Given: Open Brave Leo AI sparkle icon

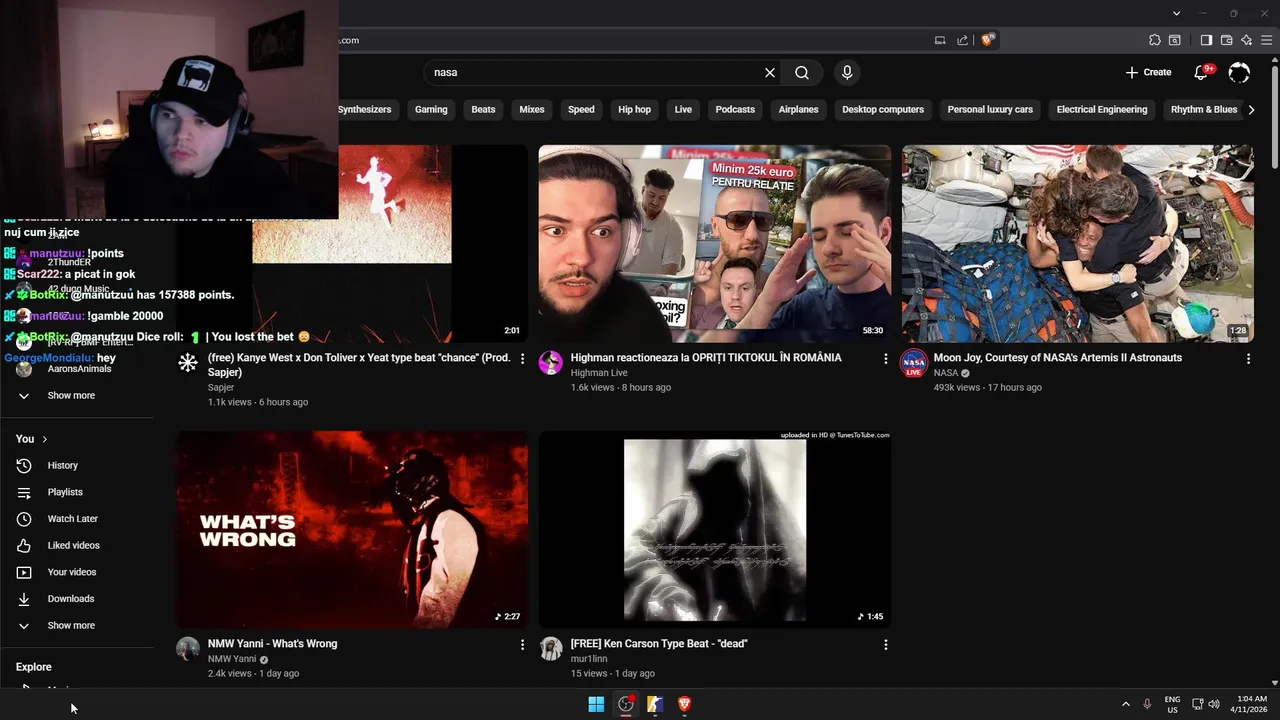Looking at the screenshot, I should (1246, 40).
